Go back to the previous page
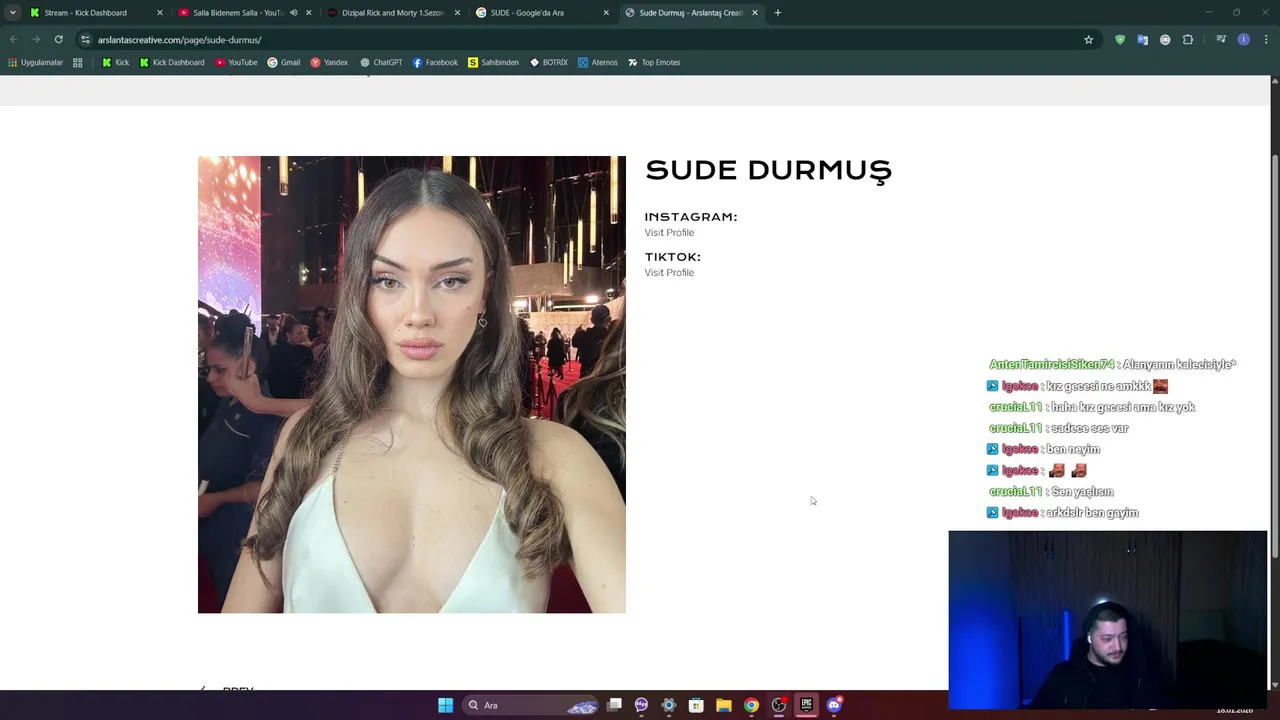 coord(13,40)
